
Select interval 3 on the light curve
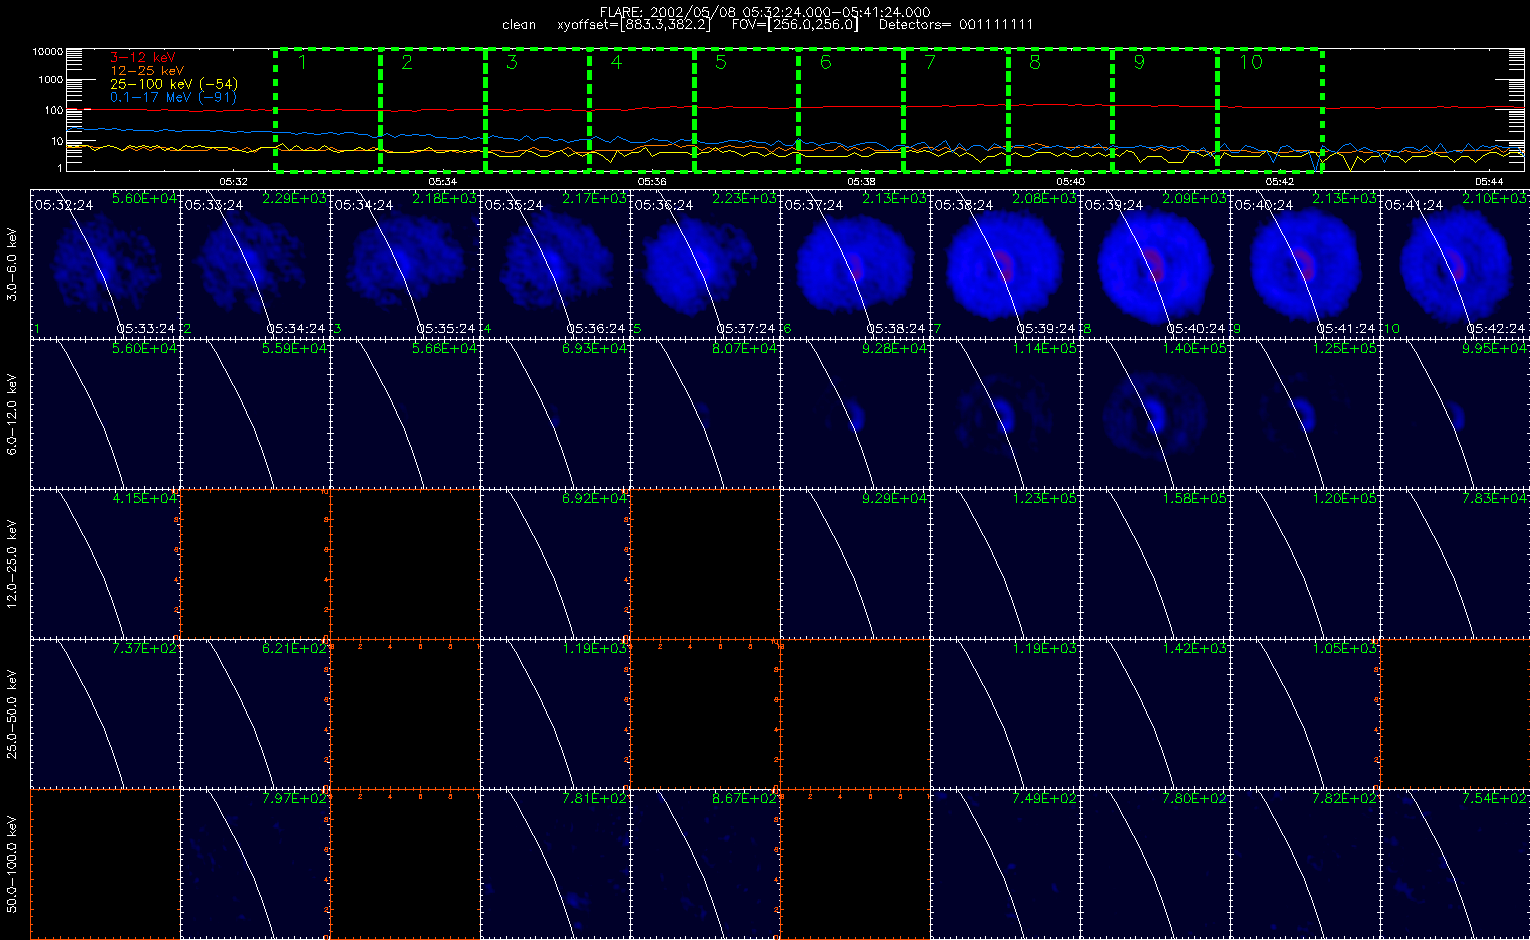[537, 109]
